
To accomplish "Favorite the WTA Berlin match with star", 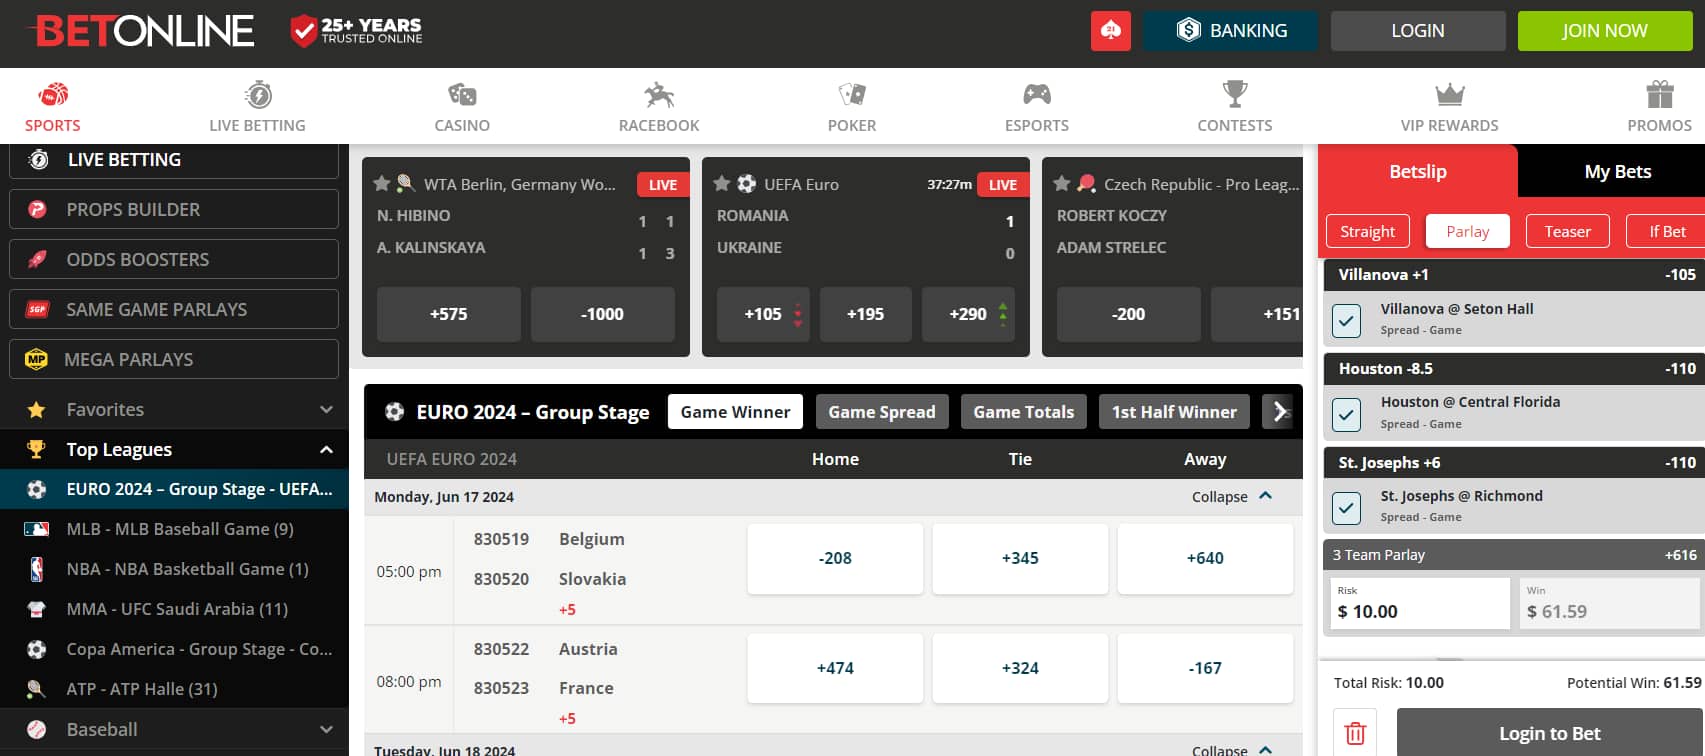I will 381,184.
